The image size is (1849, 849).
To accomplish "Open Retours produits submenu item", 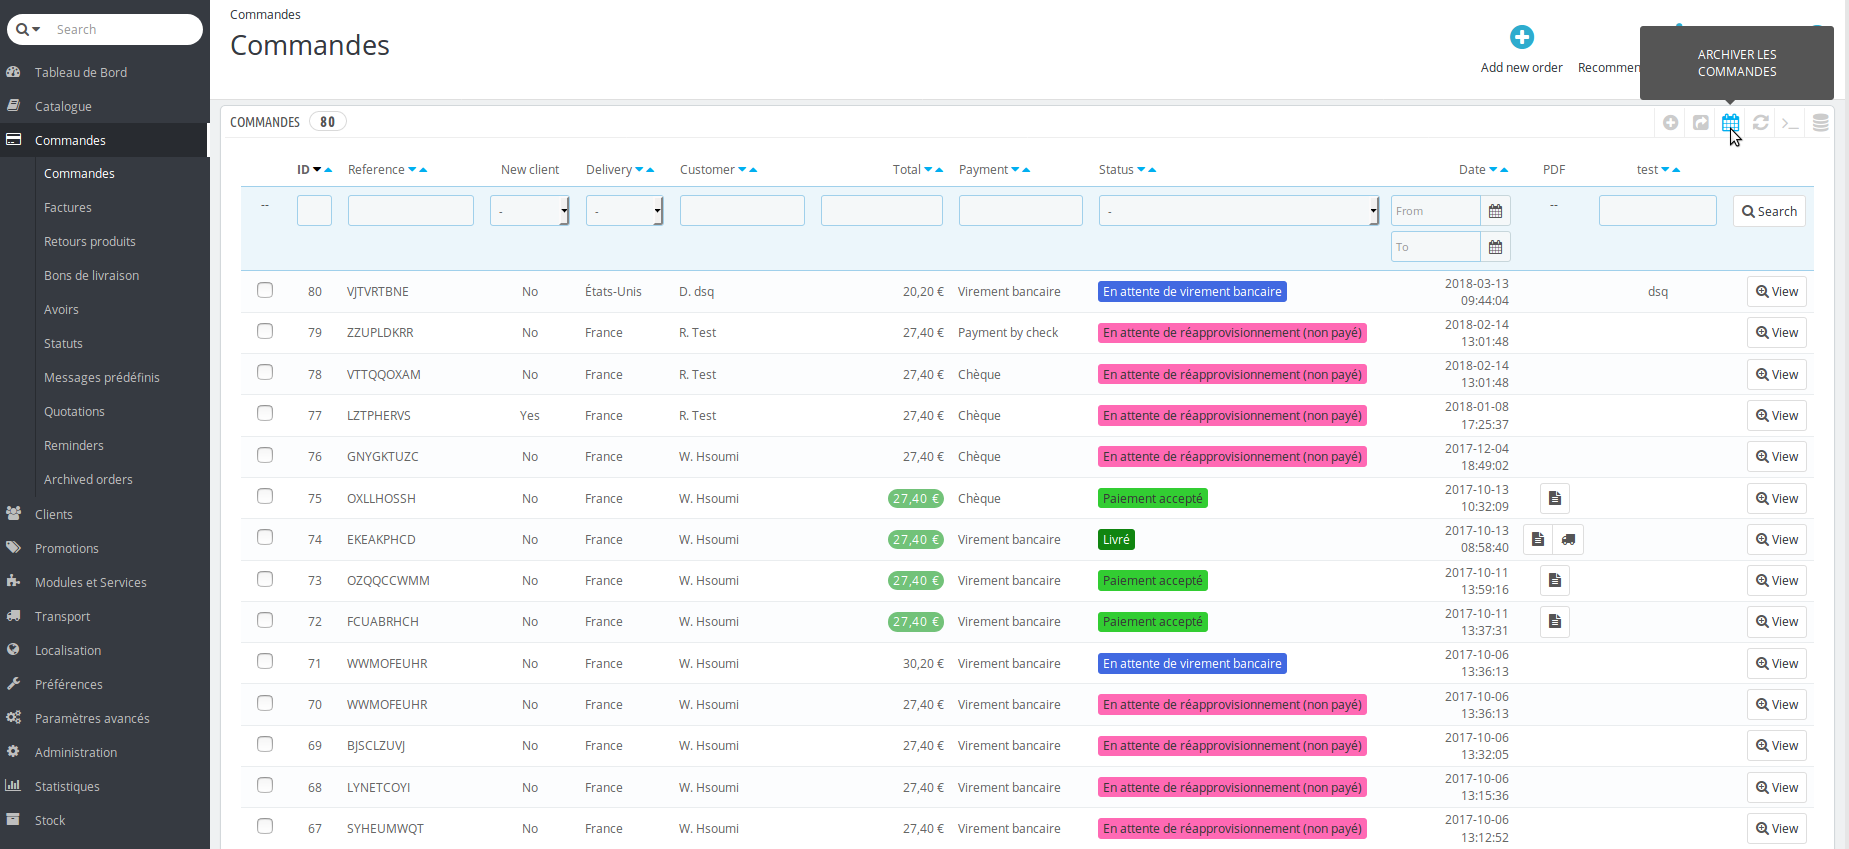I will tap(90, 242).
